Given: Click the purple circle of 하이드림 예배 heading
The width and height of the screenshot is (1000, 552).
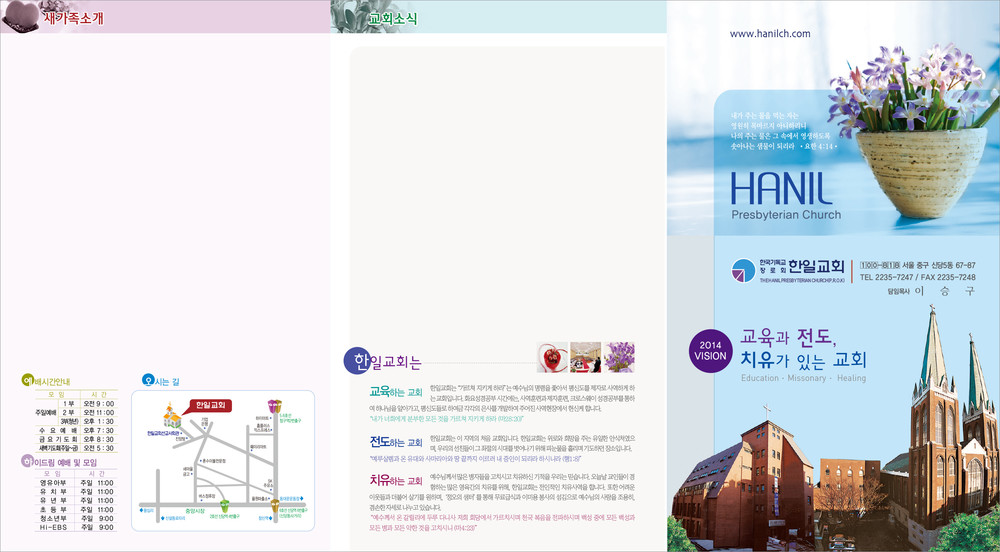Looking at the screenshot, I should [28, 462].
